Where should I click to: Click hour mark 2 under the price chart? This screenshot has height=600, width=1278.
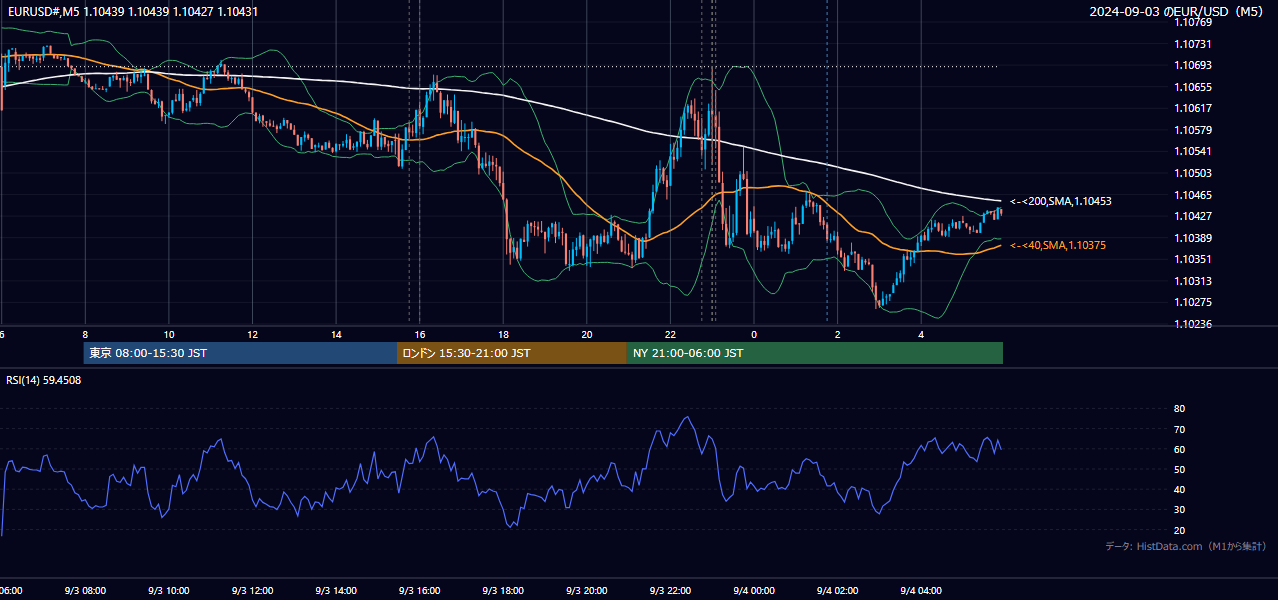pyautogui.click(x=838, y=335)
